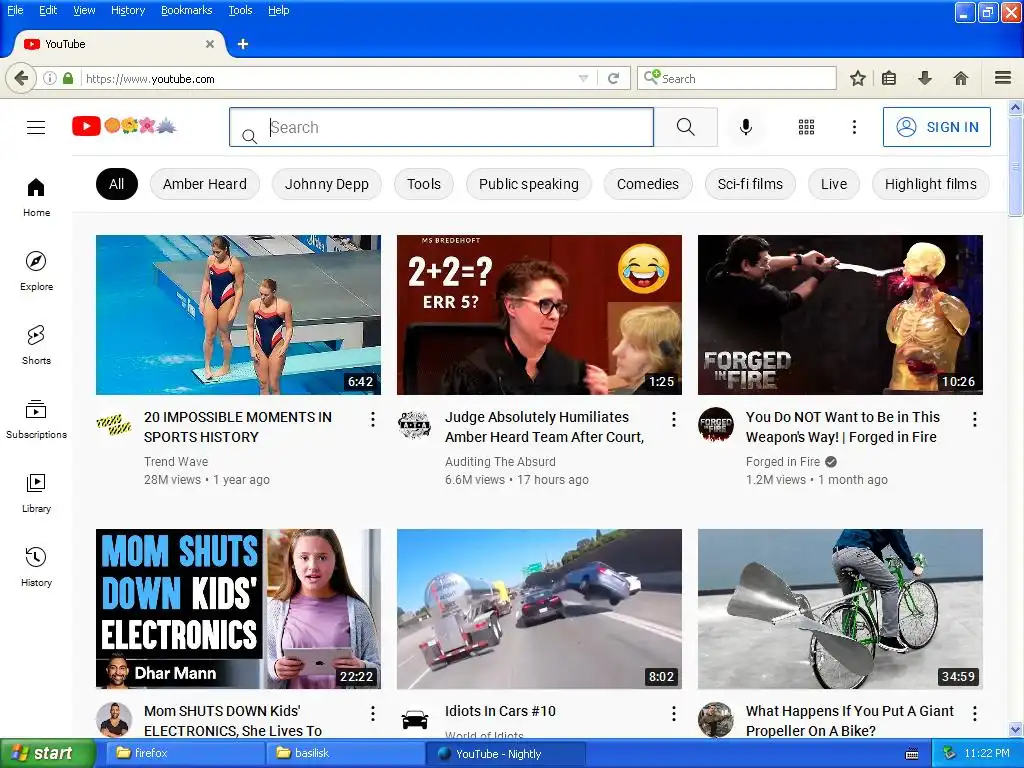Click the page scrollbar down arrow
The width and height of the screenshot is (1024, 768).
1016,729
